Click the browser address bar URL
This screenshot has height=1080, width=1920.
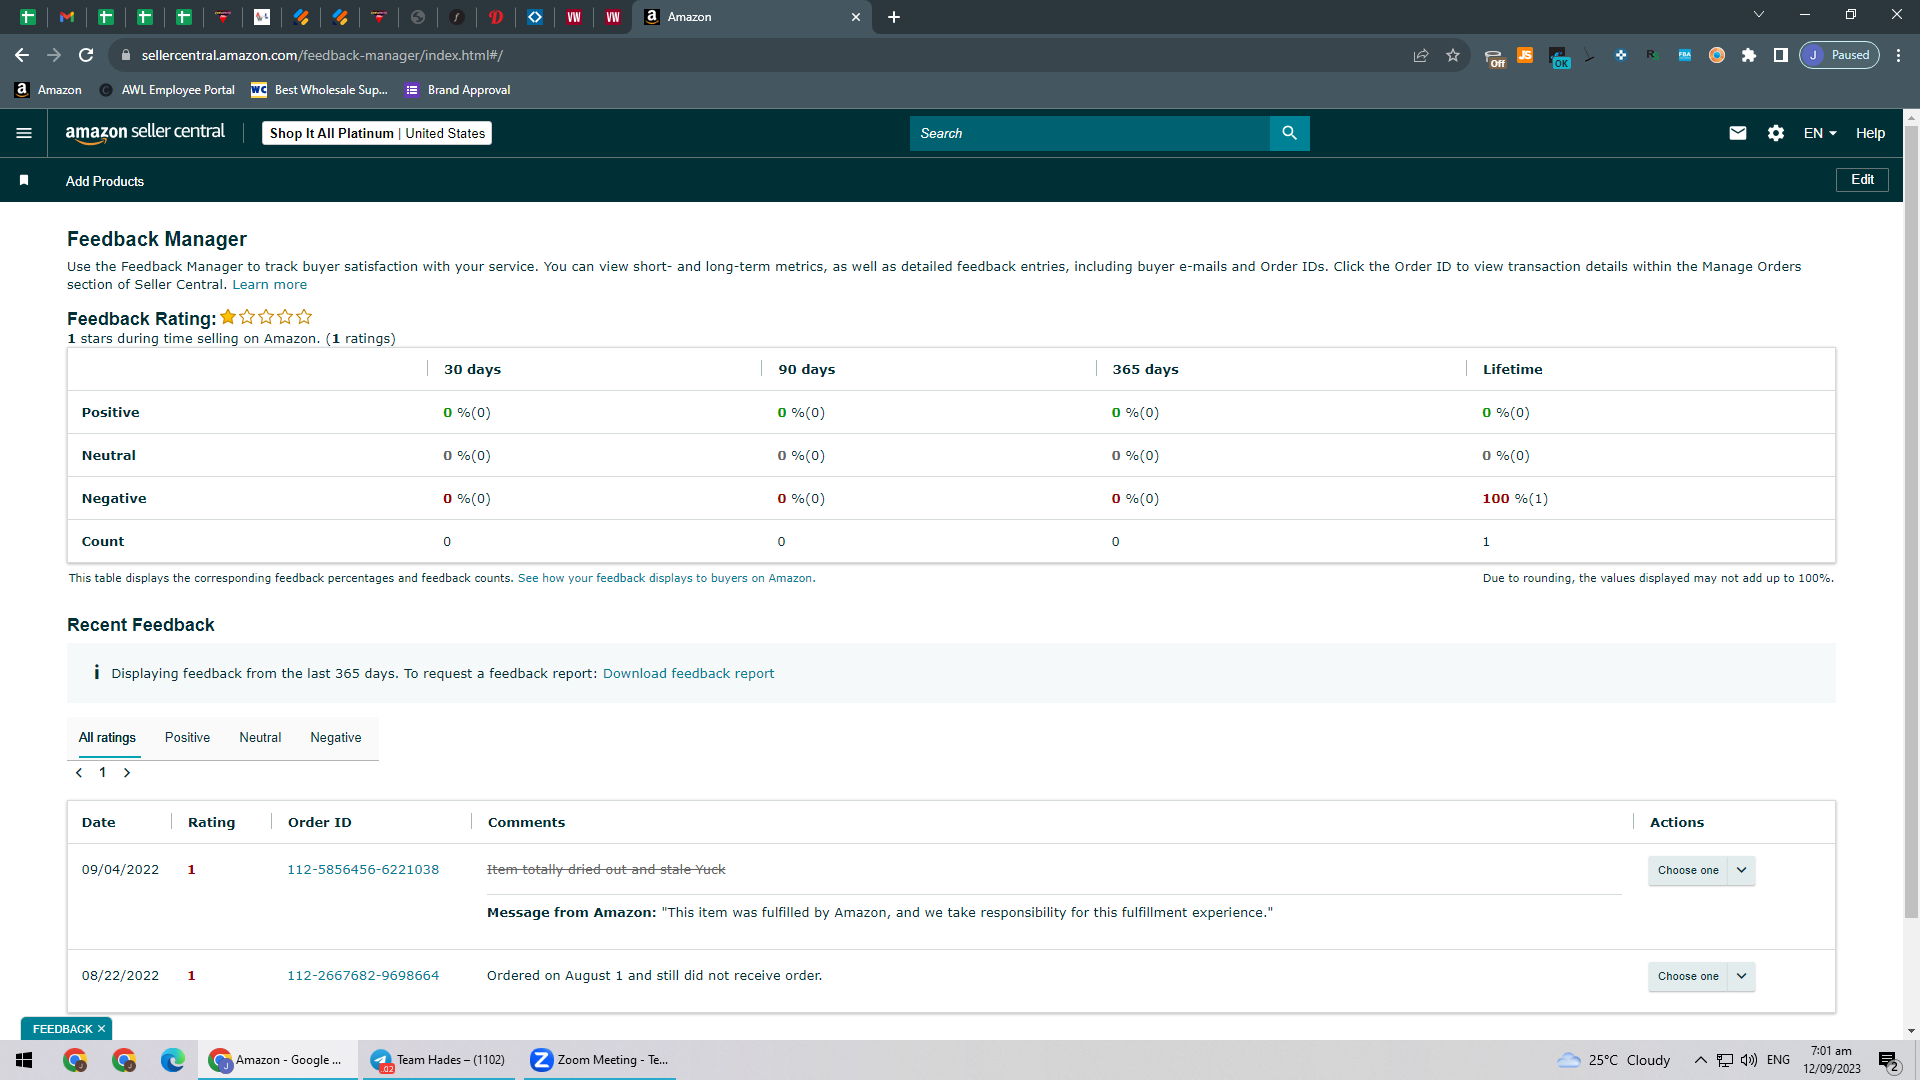[x=322, y=56]
